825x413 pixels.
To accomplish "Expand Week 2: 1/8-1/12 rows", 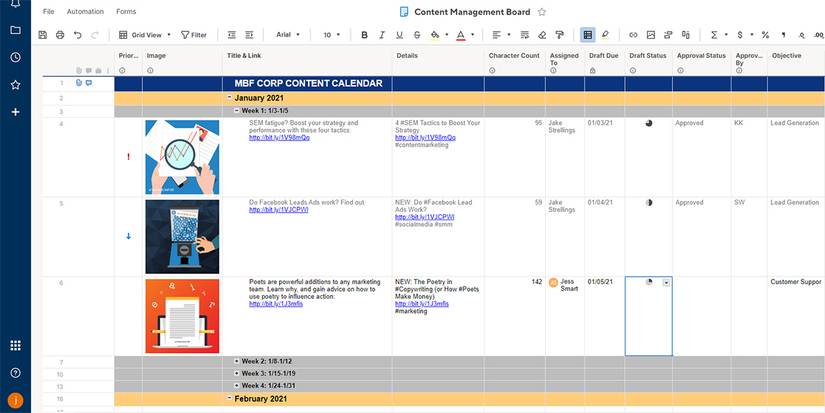I will [x=236, y=361].
